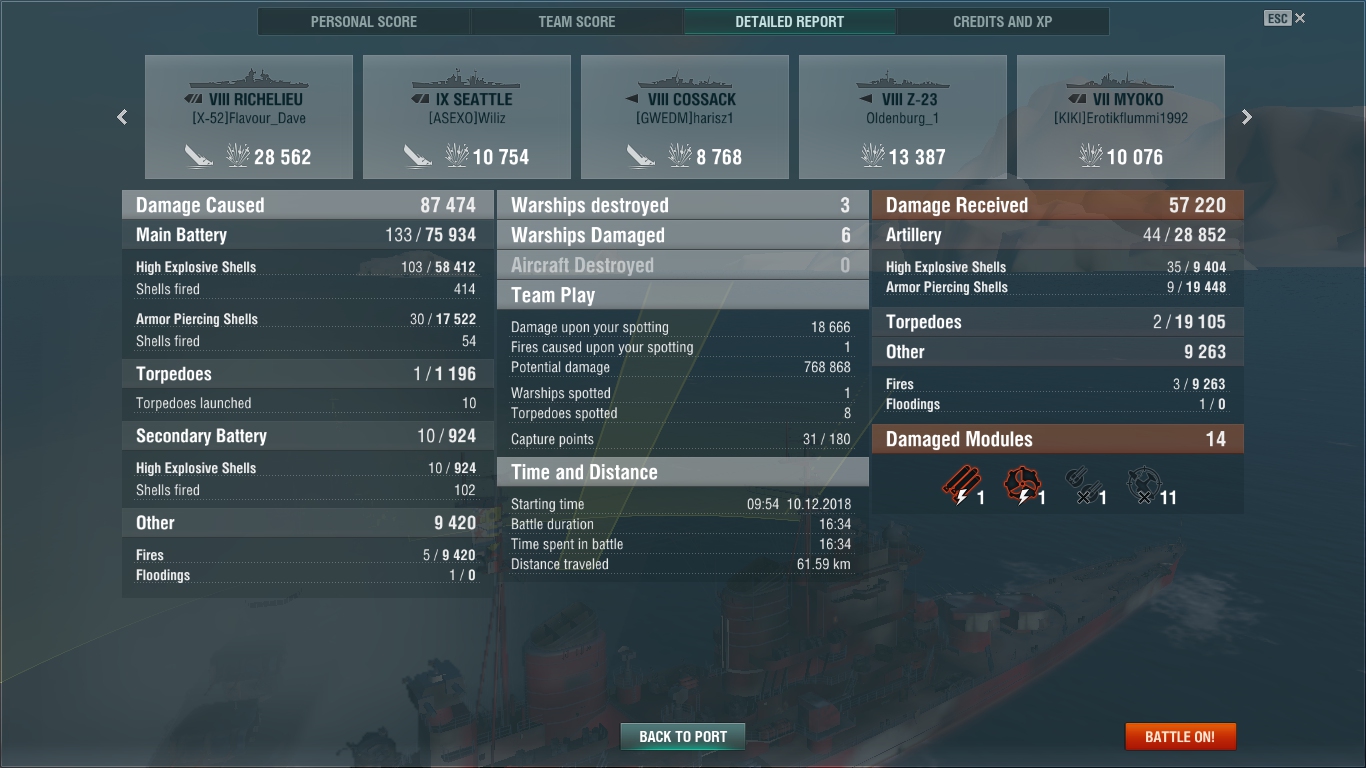Start a new match with Battle On!

1180,737
